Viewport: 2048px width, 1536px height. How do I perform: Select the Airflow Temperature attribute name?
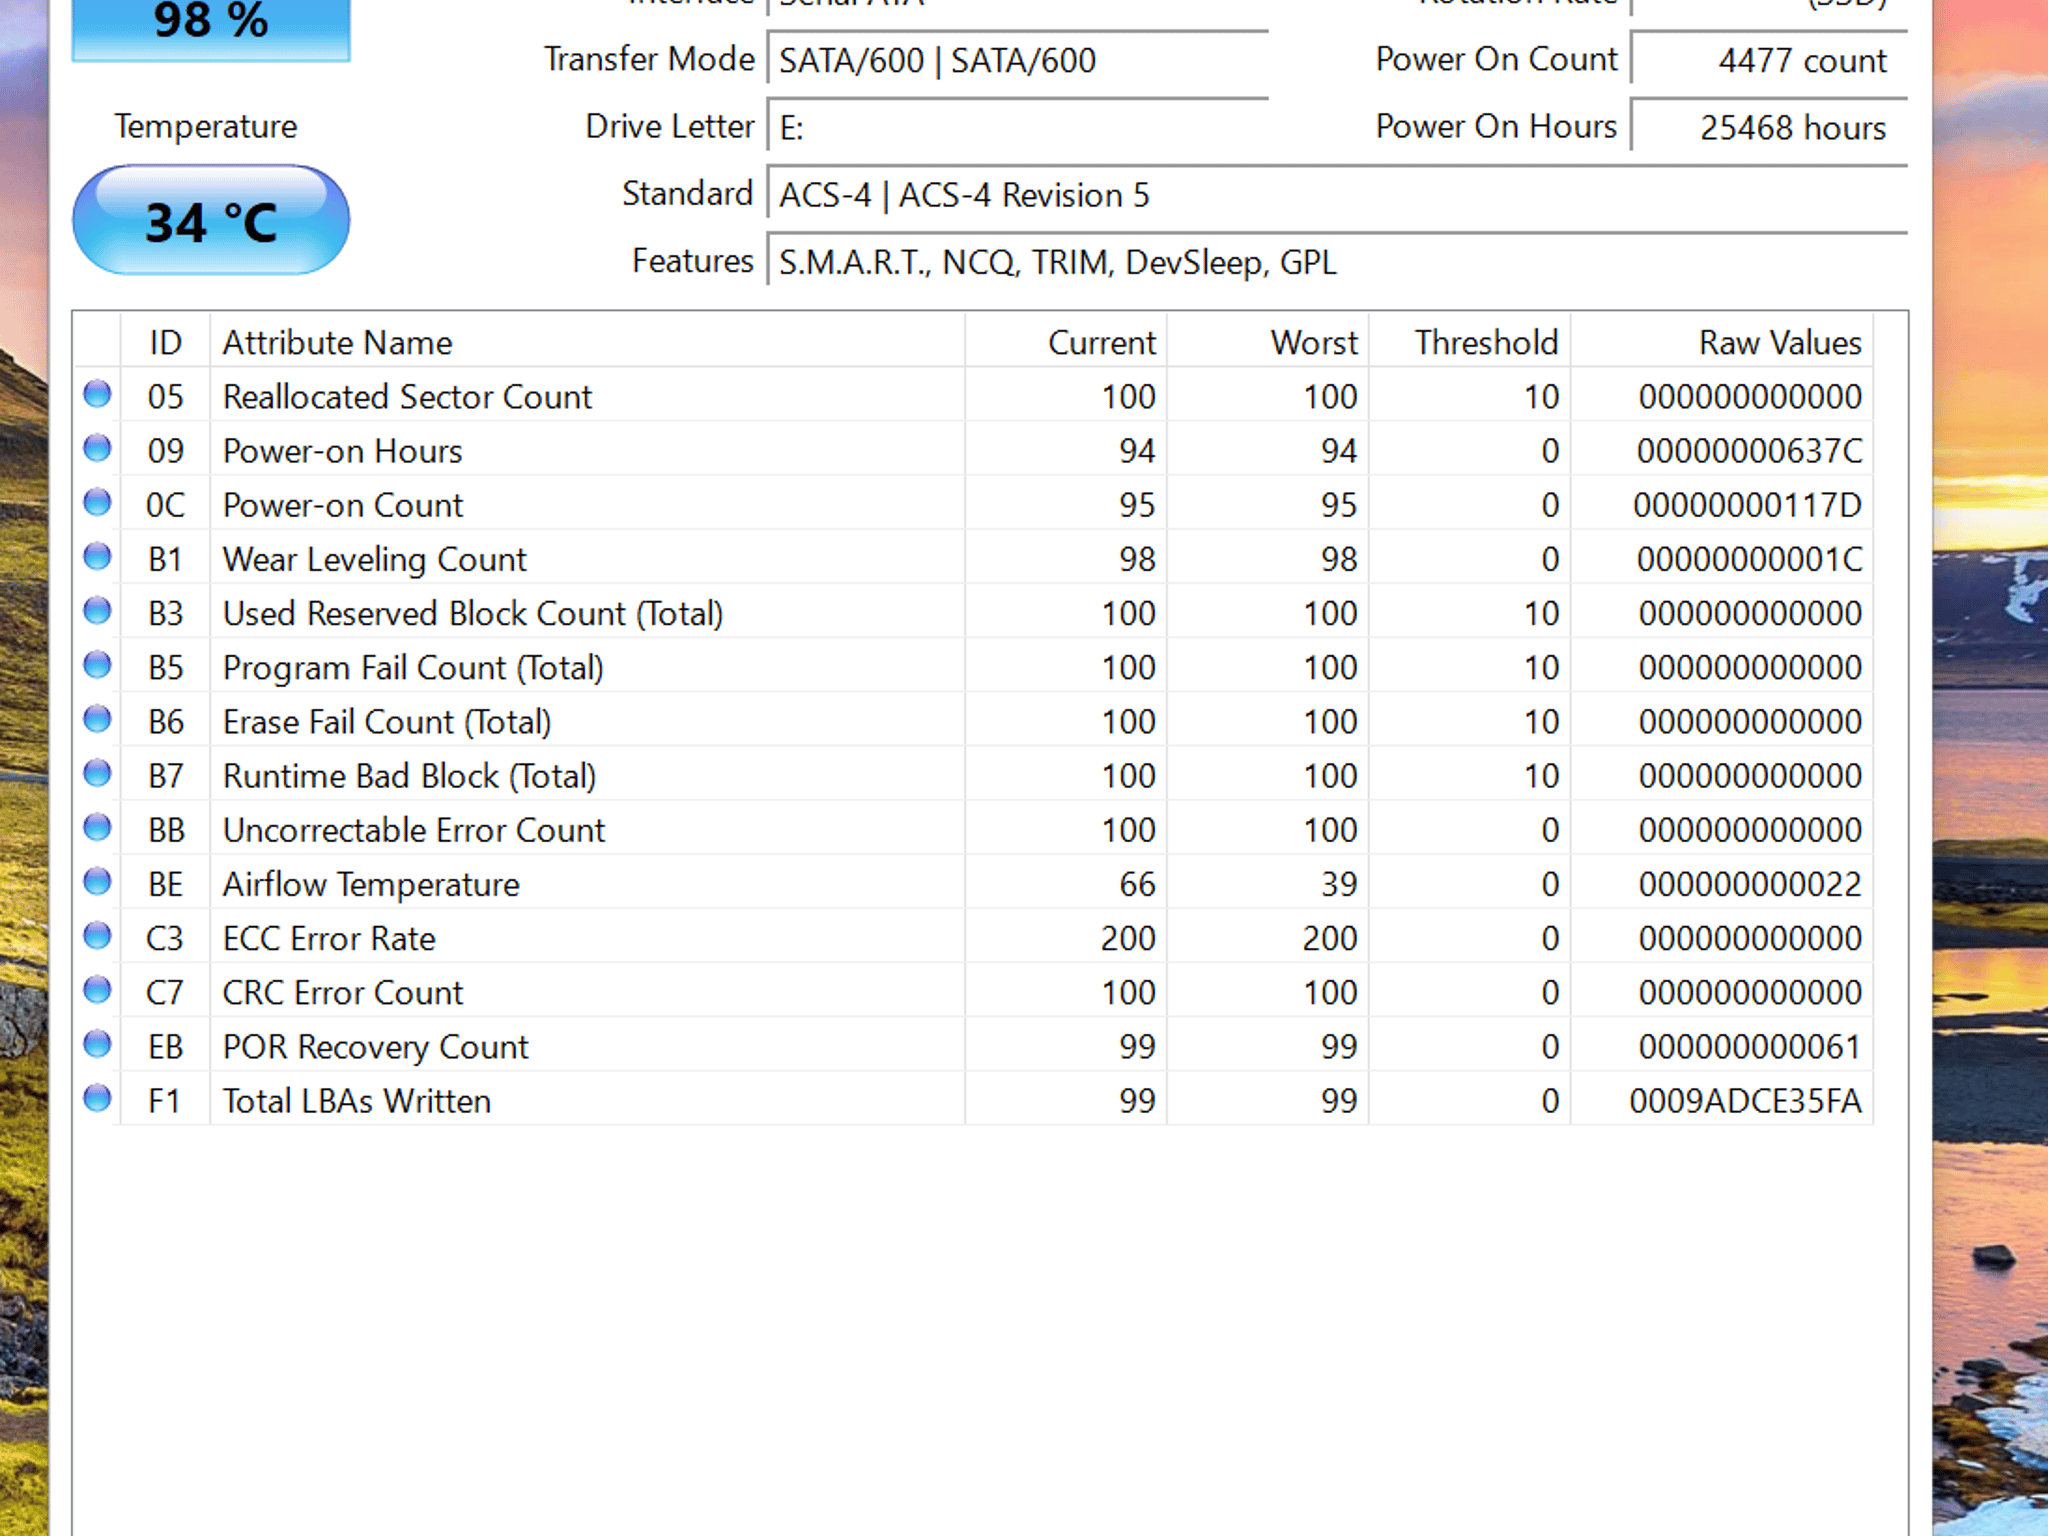coord(371,885)
